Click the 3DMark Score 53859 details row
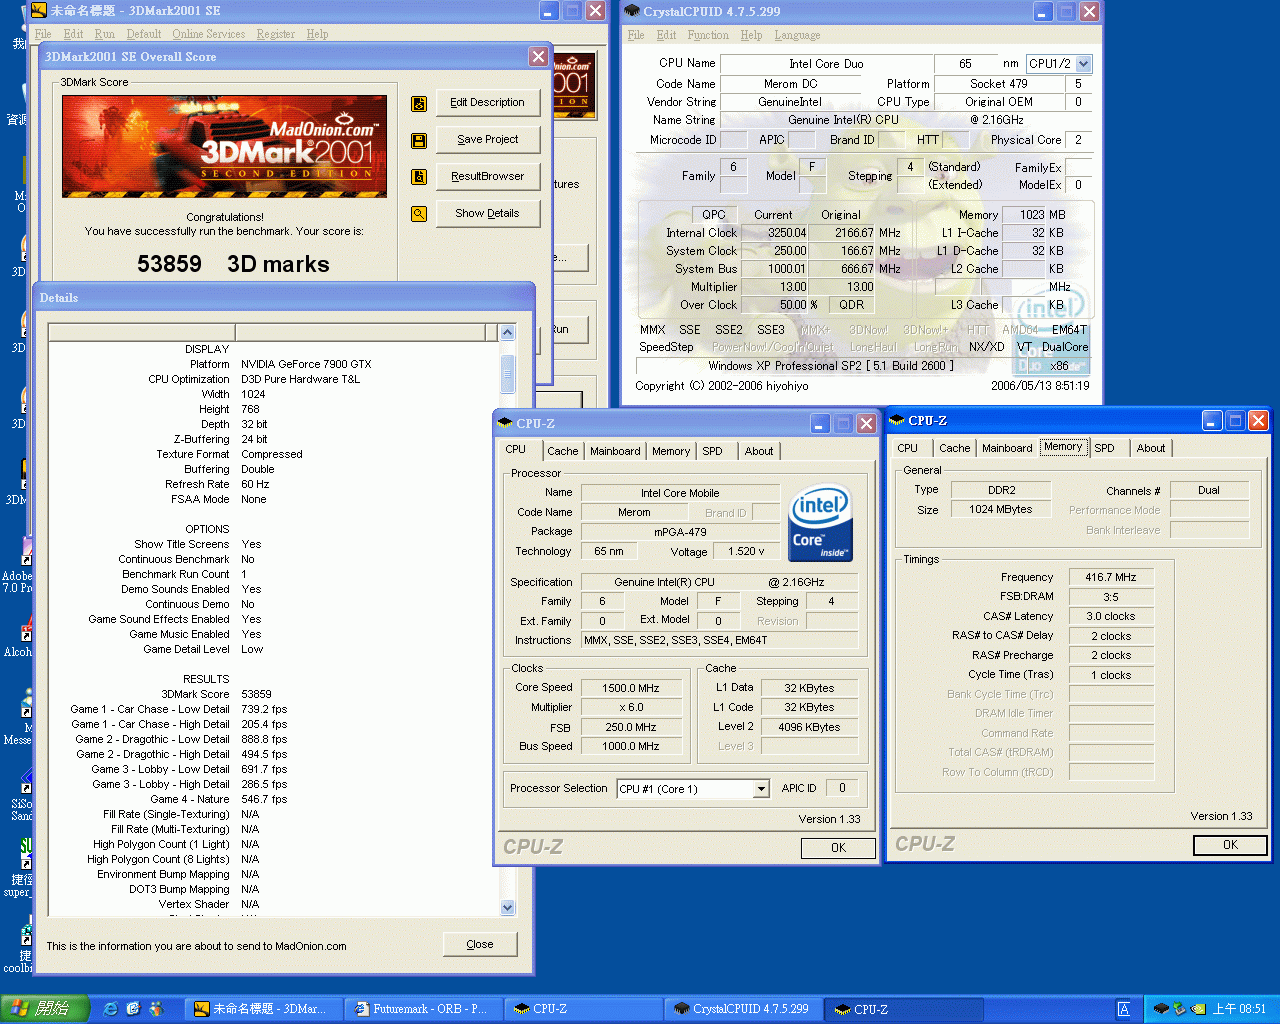The width and height of the screenshot is (1280, 1024). pyautogui.click(x=274, y=694)
